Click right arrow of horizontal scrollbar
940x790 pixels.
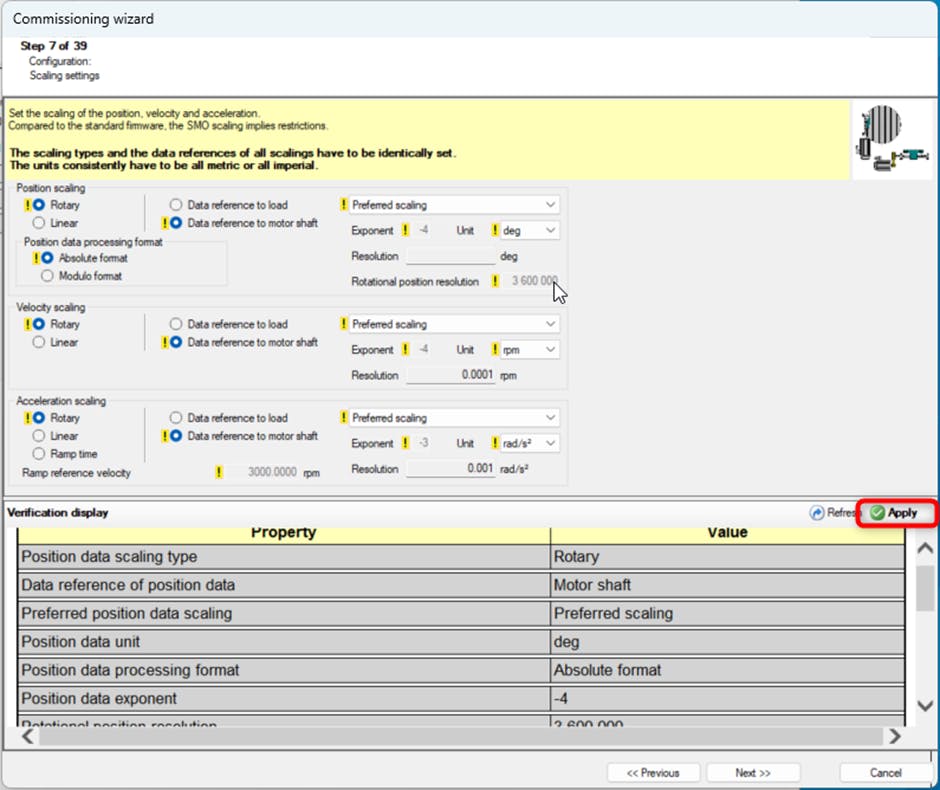pyautogui.click(x=894, y=736)
